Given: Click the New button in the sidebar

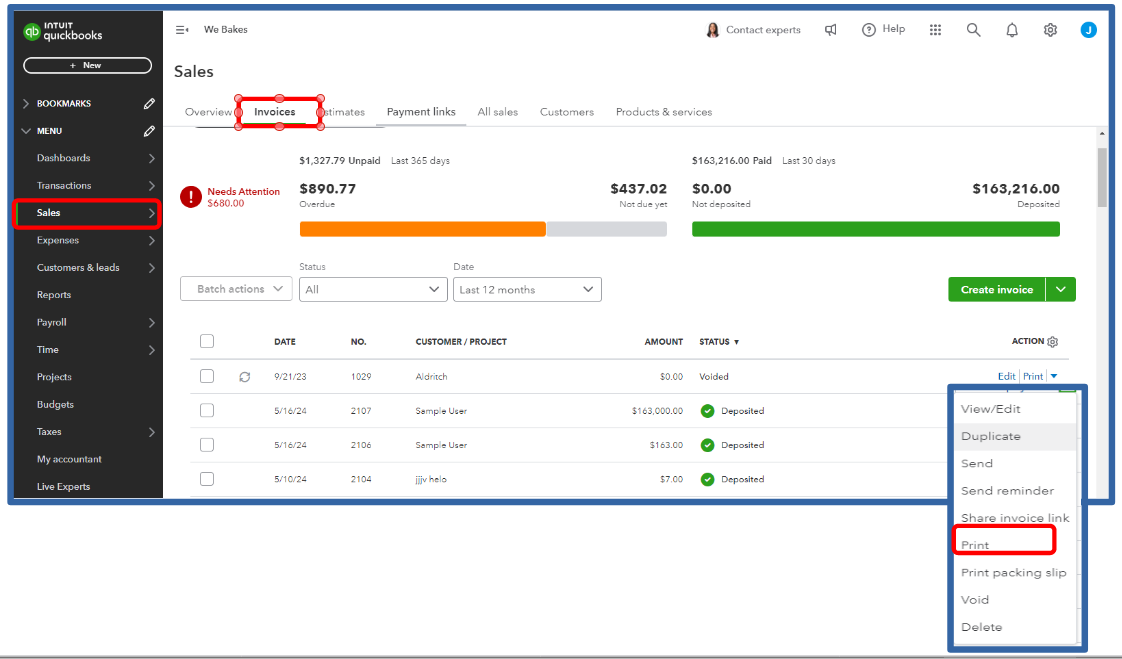Looking at the screenshot, I should (86, 64).
